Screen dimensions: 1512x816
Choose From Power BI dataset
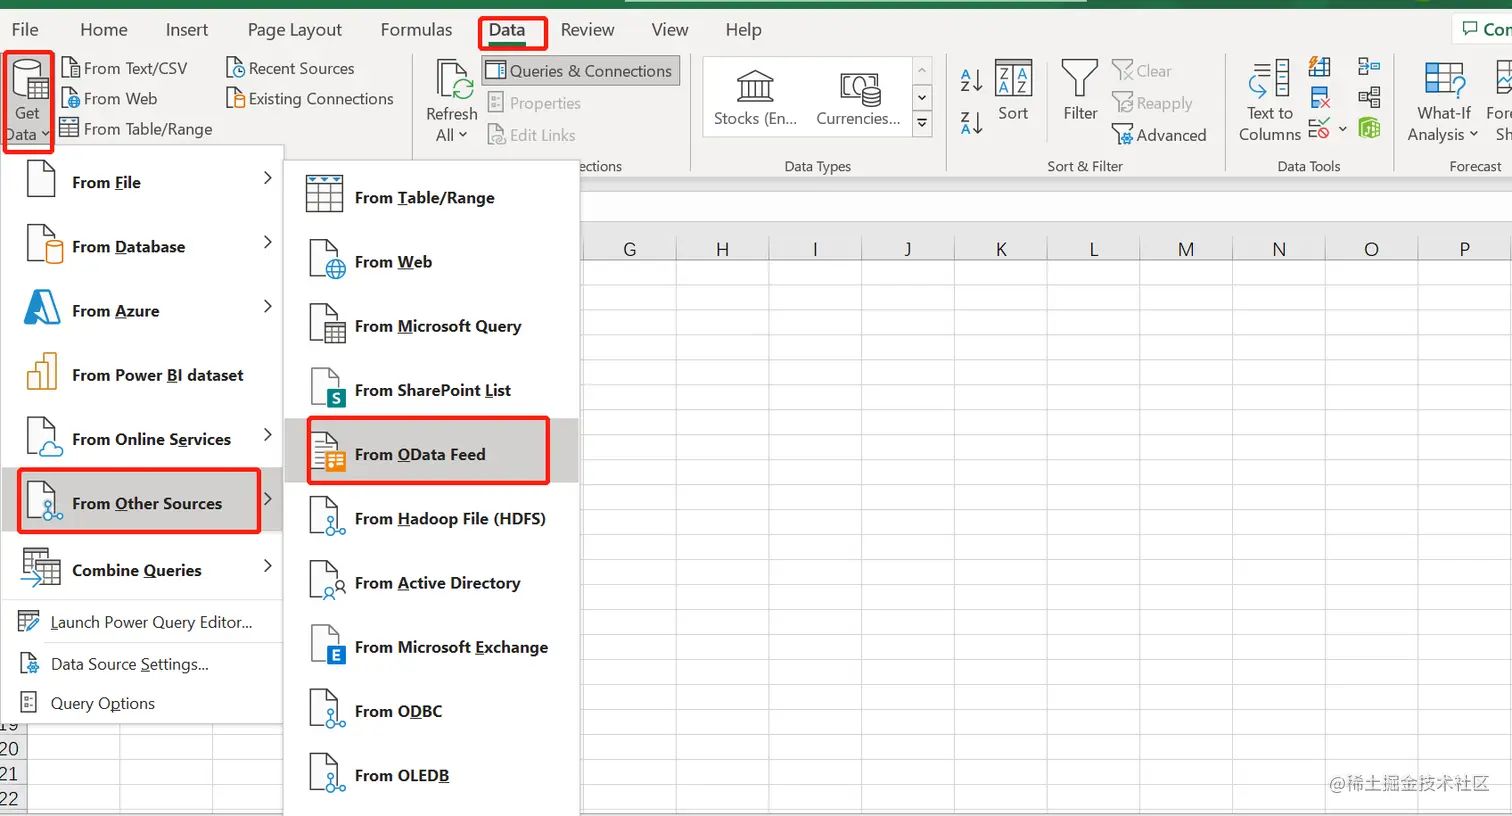click(142, 375)
